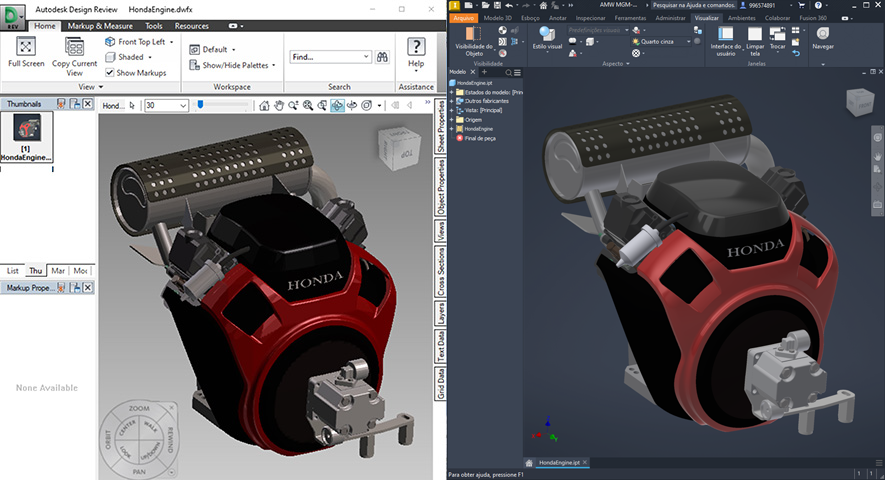Expand the Estados do modelo tree node
The height and width of the screenshot is (480, 885).
click(452, 92)
